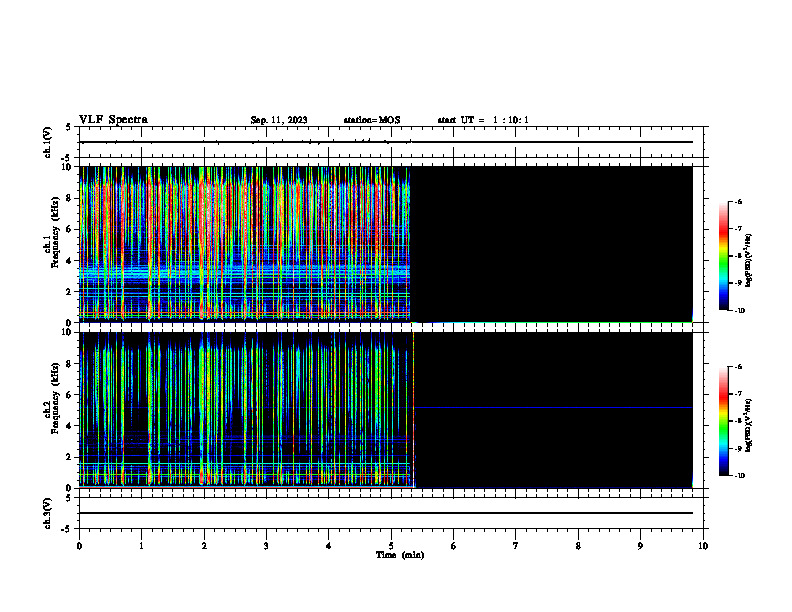Click the "Time (min)" x-axis label
792x612 pixels.
pos(400,555)
